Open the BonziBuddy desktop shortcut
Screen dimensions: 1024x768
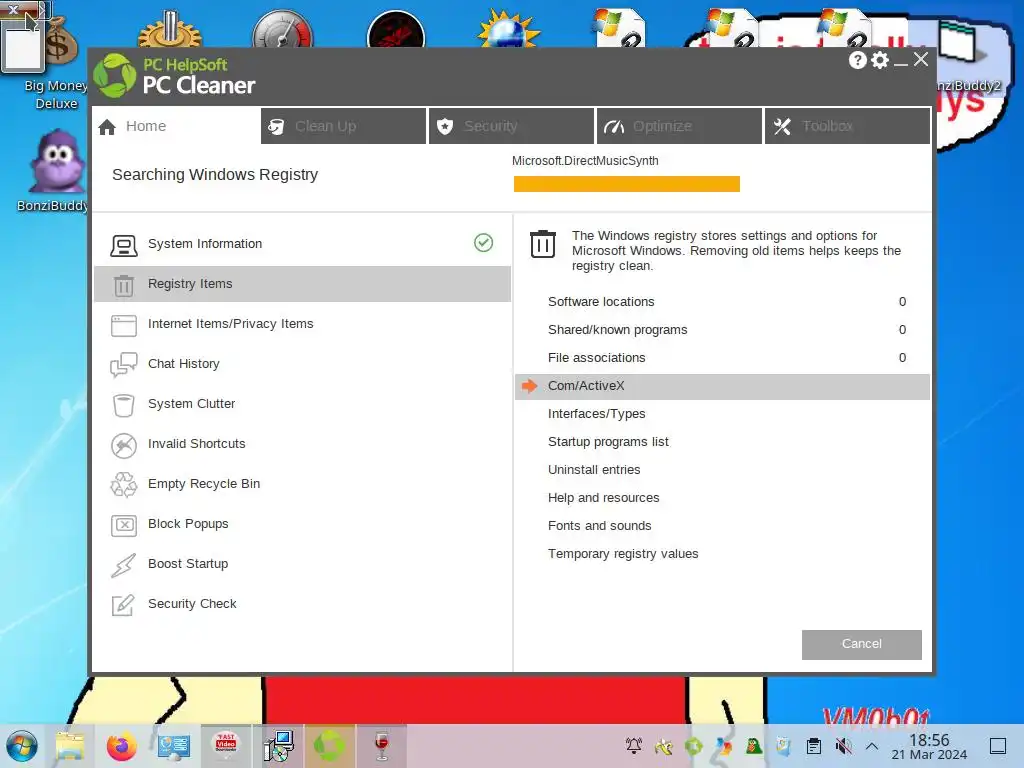[x=56, y=171]
